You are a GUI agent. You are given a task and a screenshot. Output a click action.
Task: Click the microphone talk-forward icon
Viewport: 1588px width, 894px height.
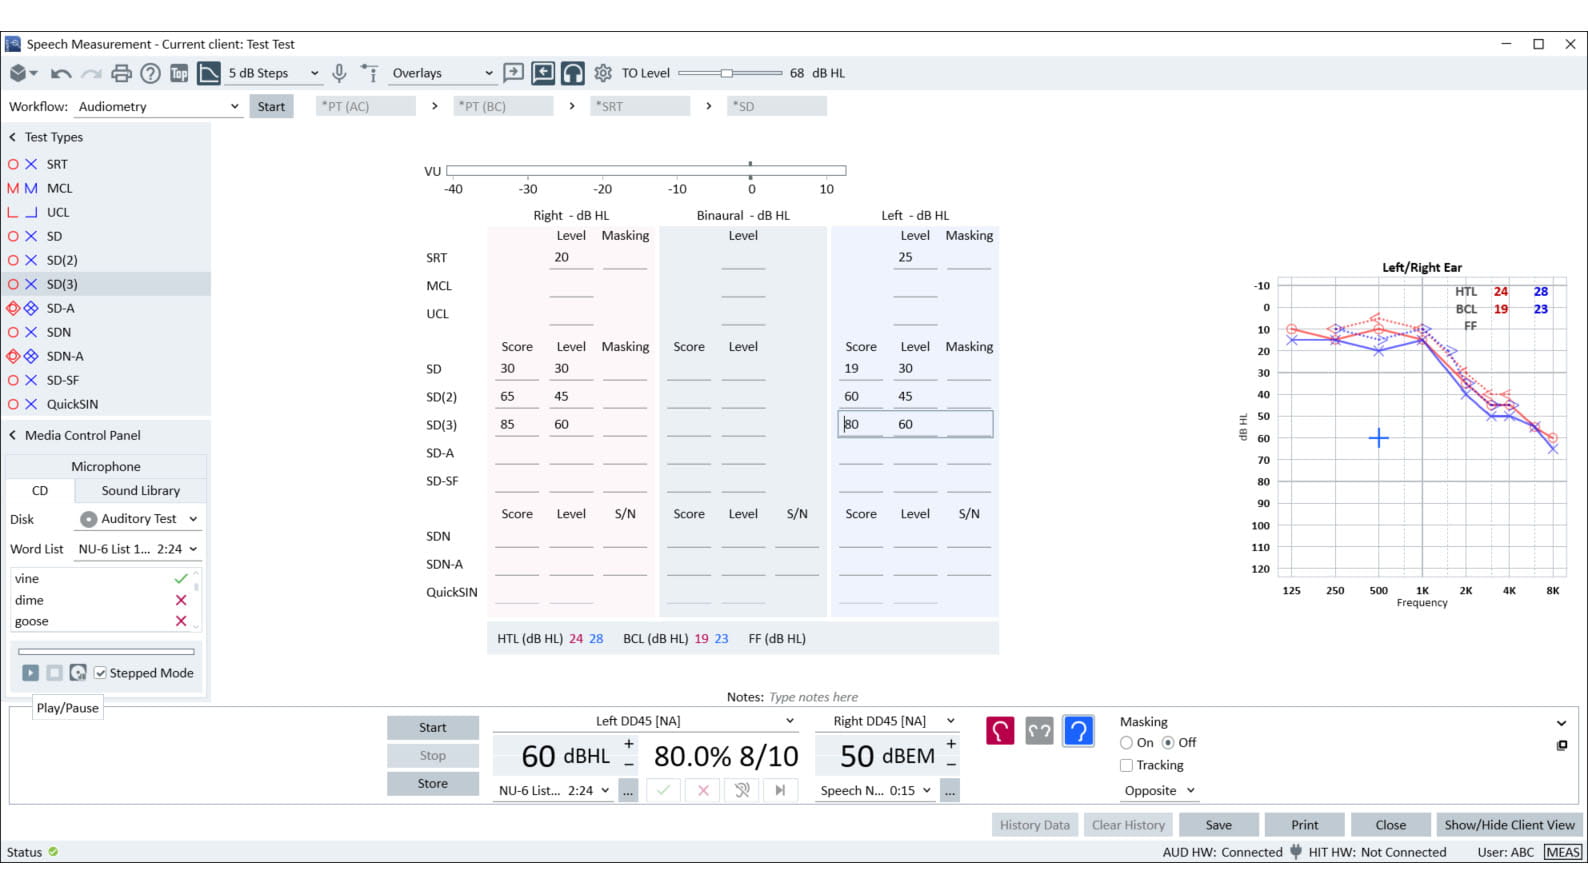pos(339,73)
